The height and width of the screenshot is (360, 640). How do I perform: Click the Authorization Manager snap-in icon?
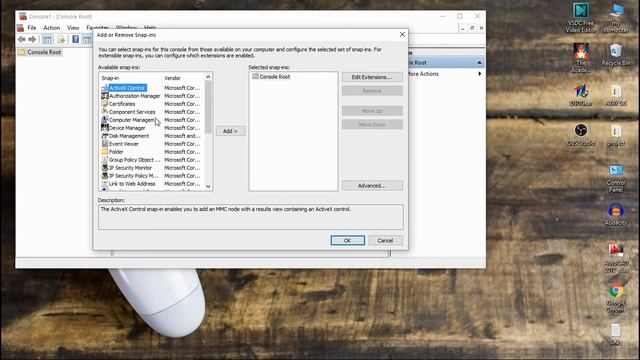pos(104,96)
